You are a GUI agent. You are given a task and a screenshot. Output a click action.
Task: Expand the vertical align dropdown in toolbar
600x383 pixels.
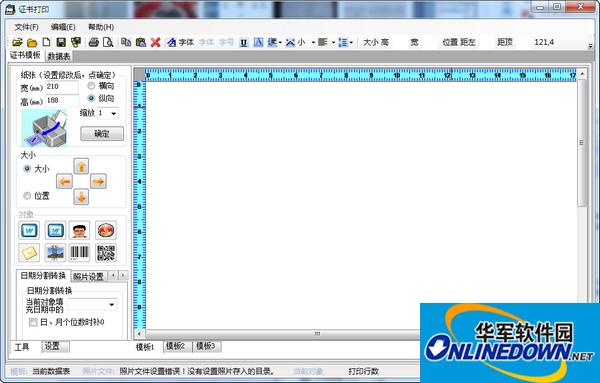click(280, 42)
